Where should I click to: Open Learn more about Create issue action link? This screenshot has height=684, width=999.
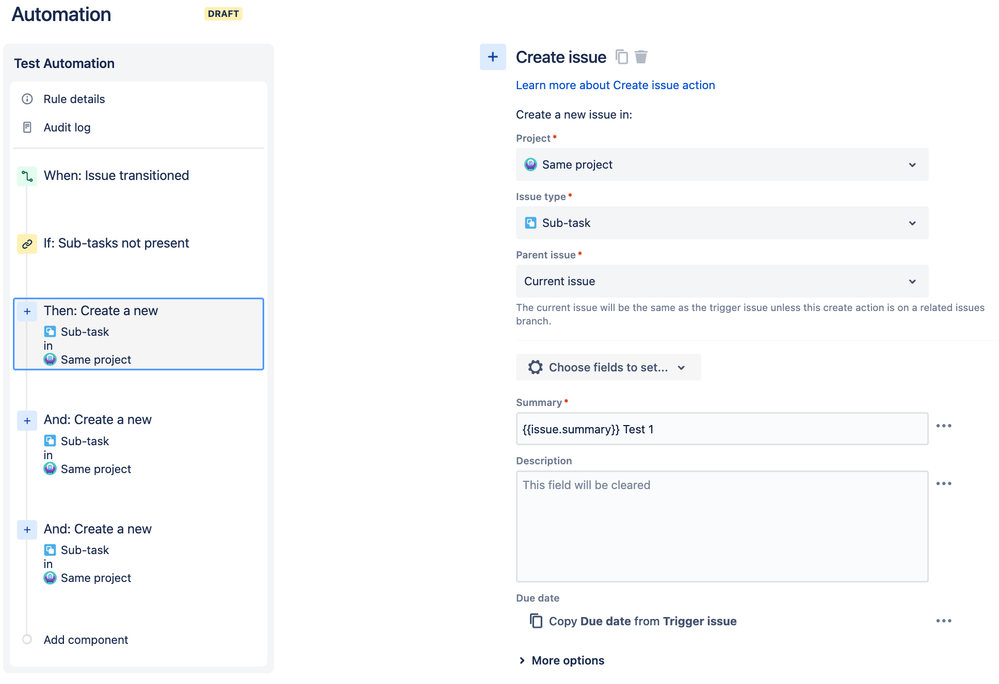tap(615, 85)
